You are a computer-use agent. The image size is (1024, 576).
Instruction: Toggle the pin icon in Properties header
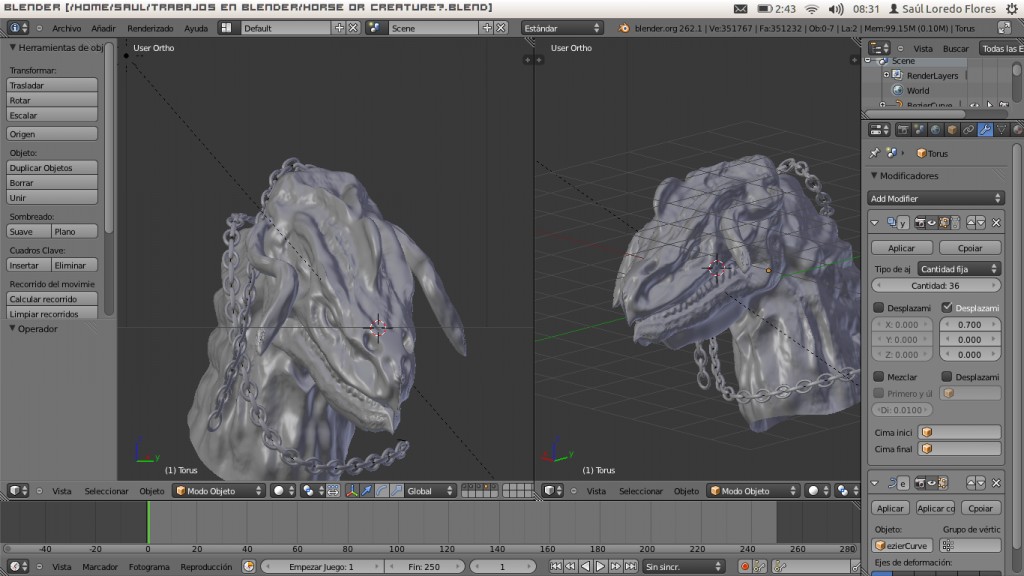coord(874,153)
